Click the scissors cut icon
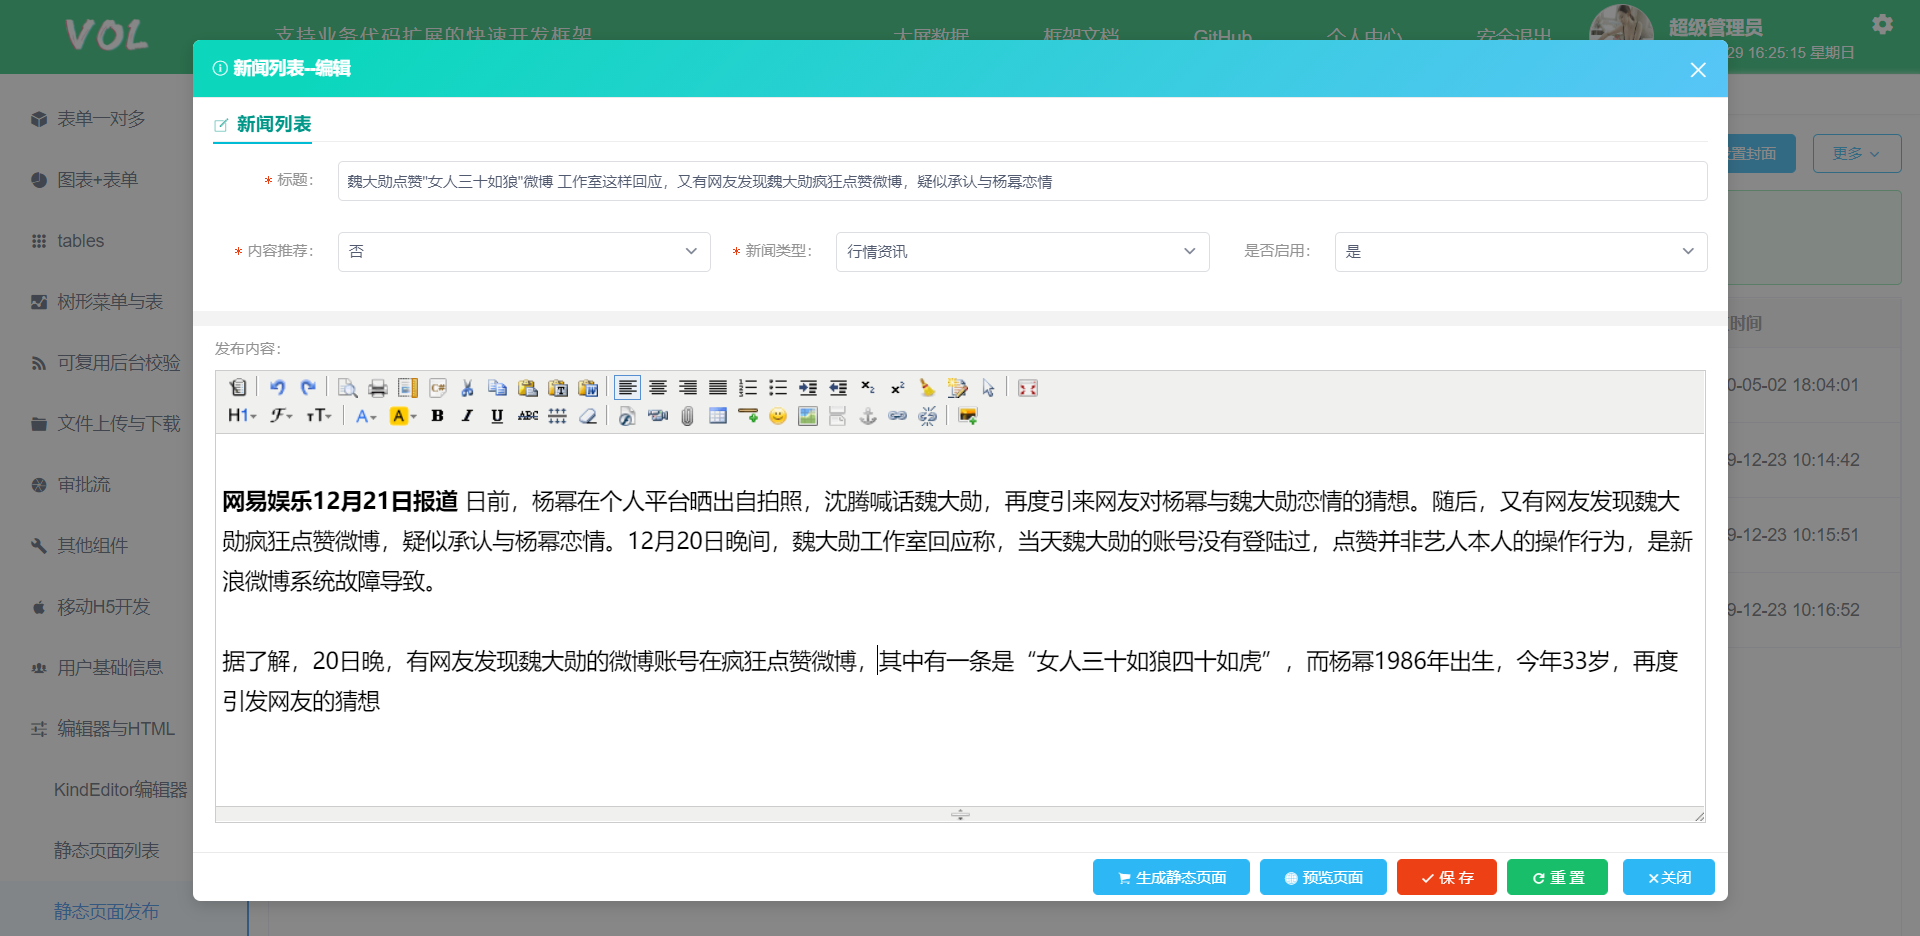This screenshot has height=936, width=1920. [467, 388]
